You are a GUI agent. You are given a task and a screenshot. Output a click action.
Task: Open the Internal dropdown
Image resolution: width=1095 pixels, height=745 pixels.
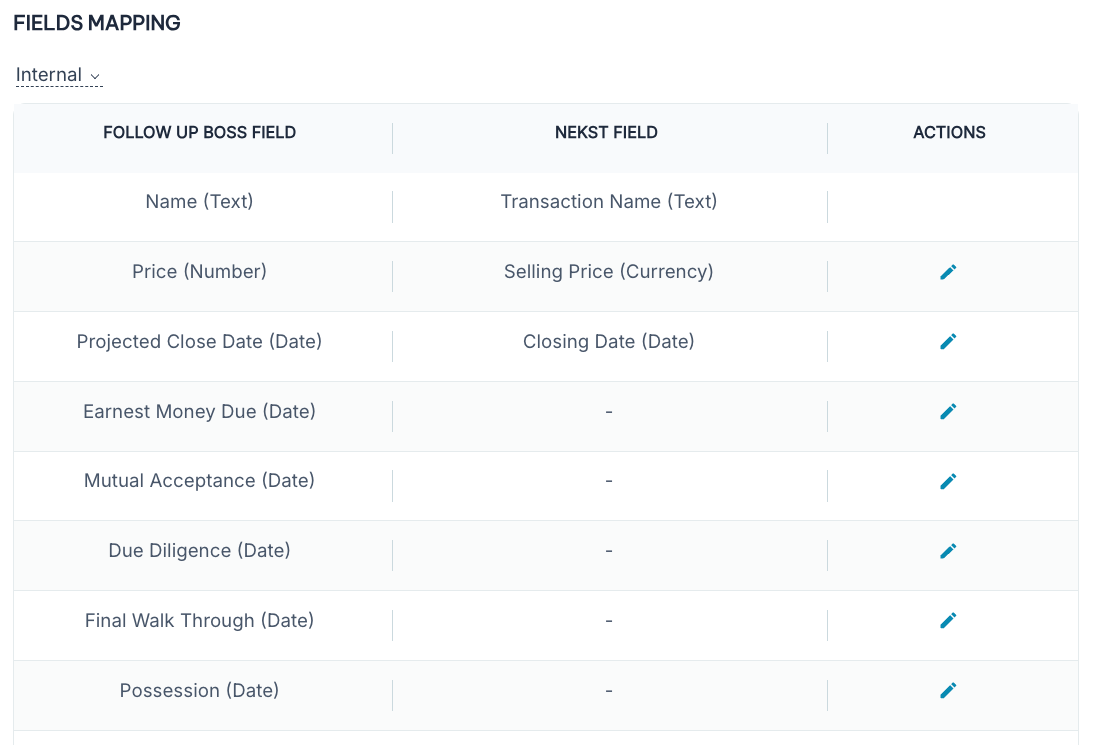click(59, 75)
